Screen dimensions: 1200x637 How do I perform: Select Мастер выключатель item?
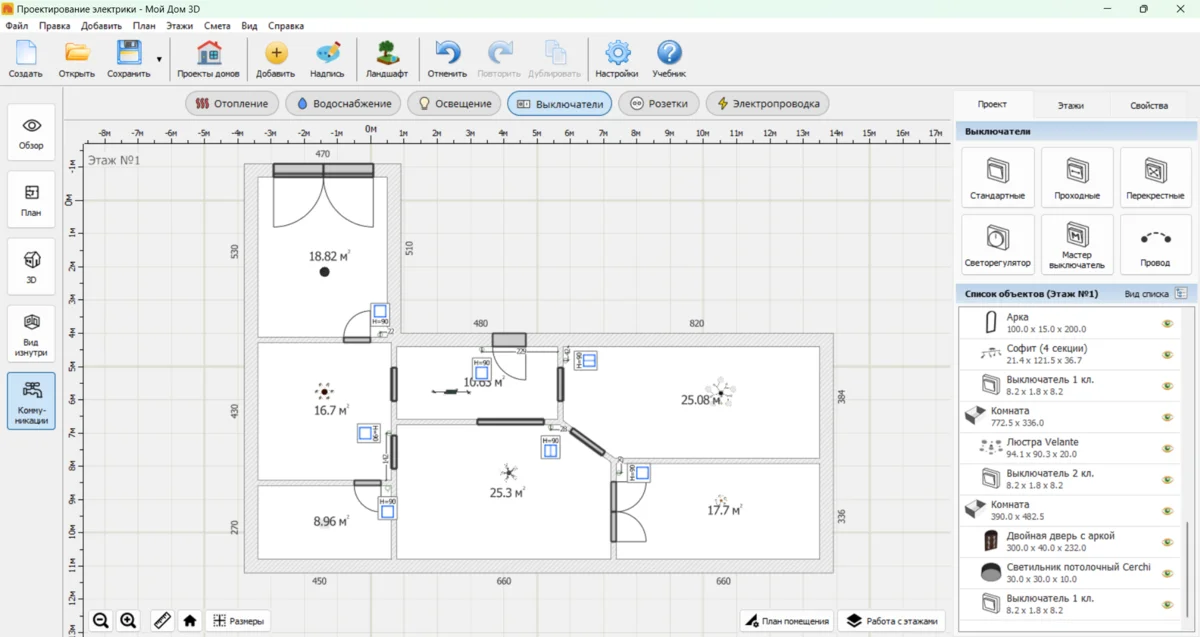(1077, 245)
